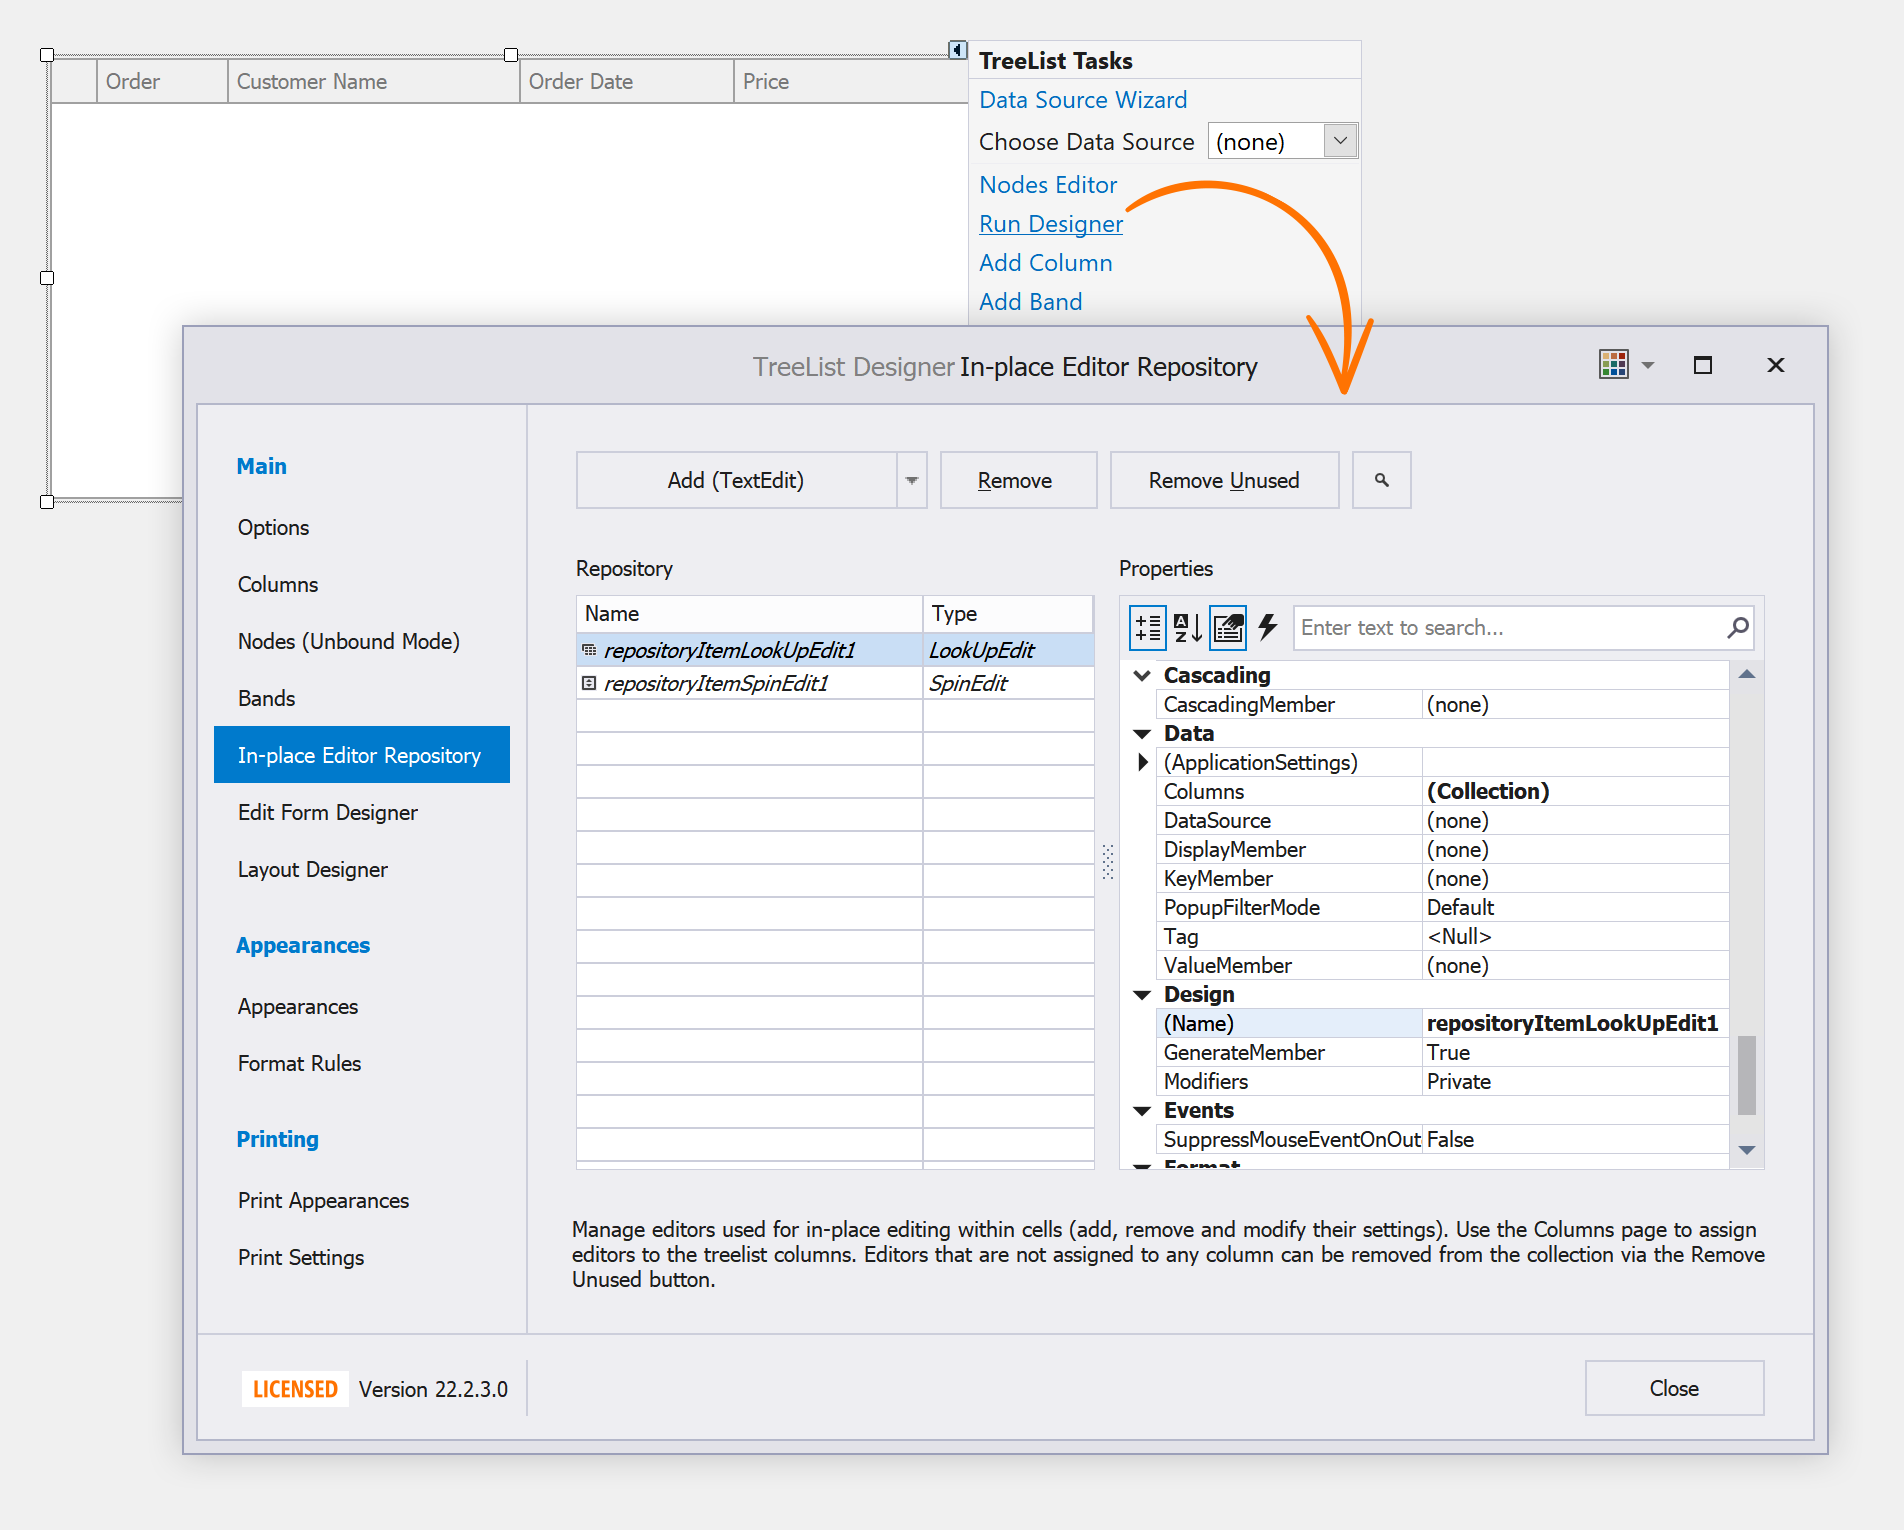Collapse the Design property category

1142,995
